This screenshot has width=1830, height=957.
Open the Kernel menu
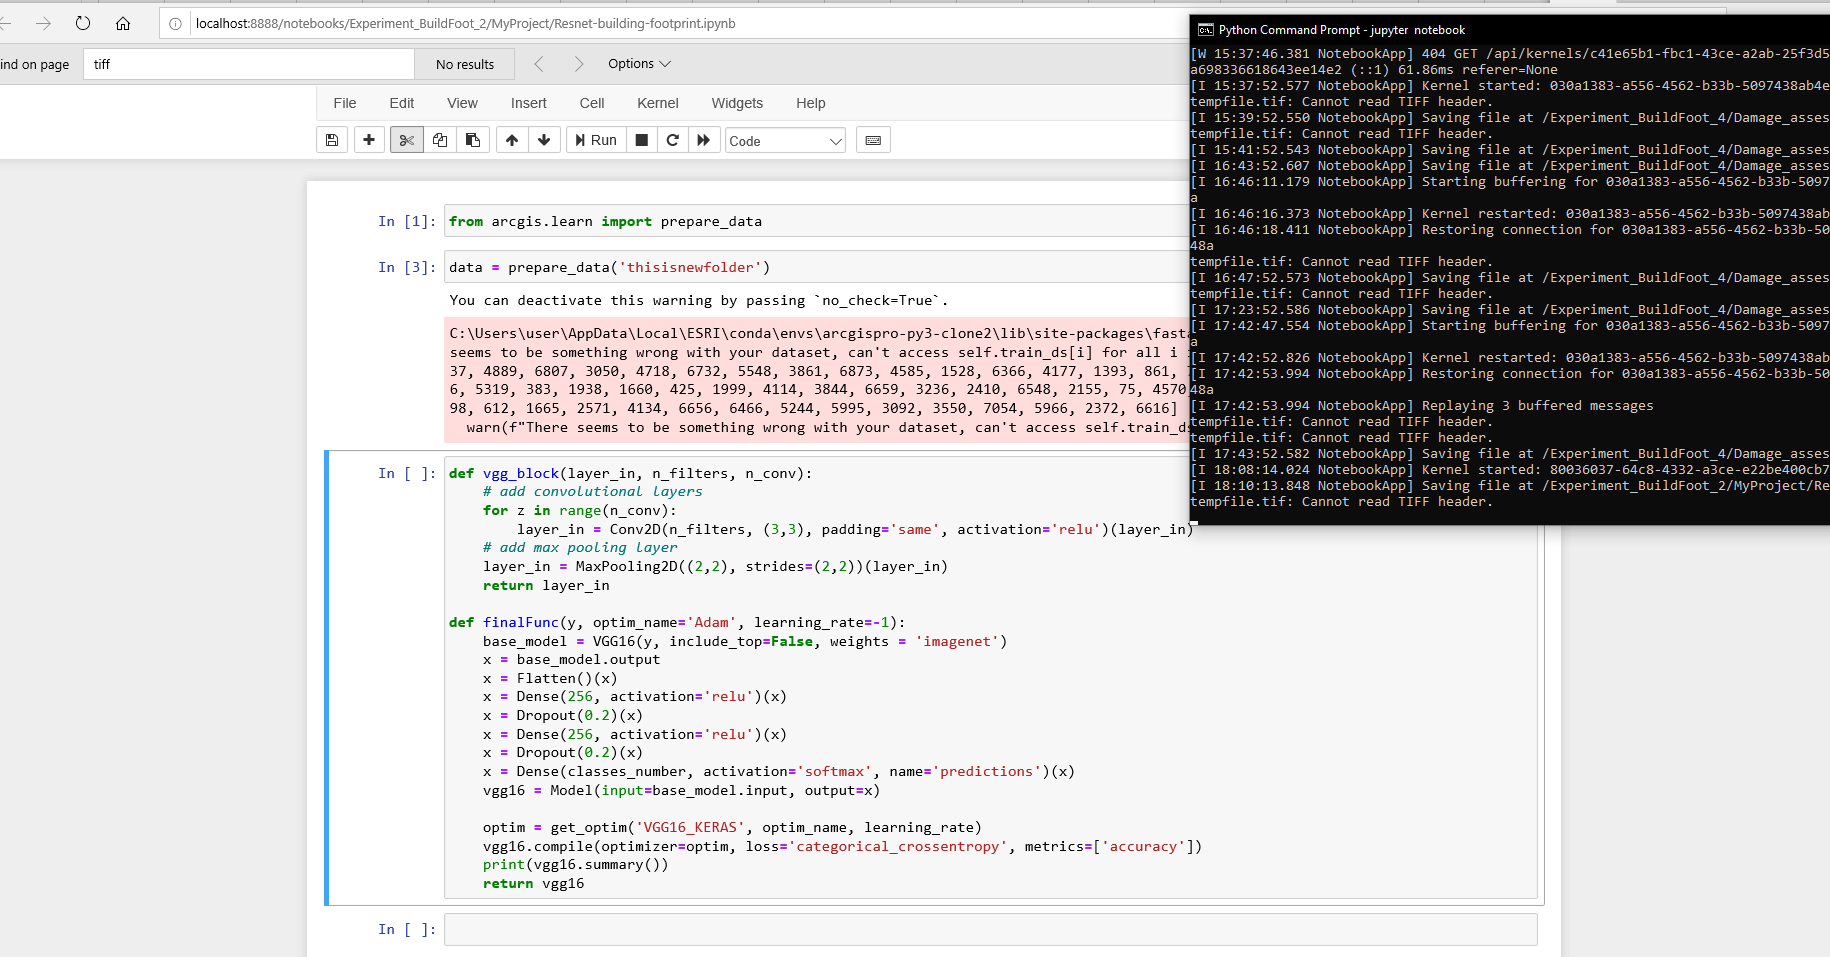[658, 103]
